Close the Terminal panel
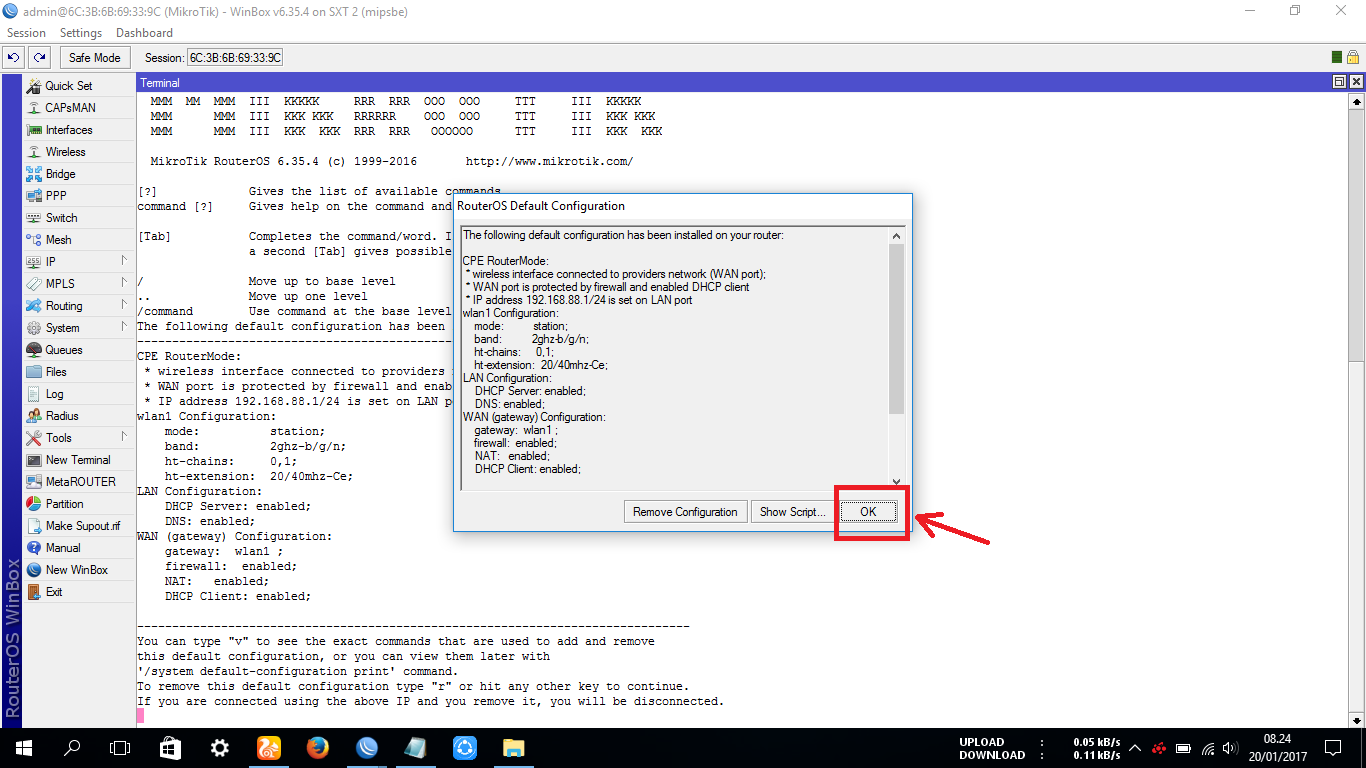 pyautogui.click(x=1356, y=82)
